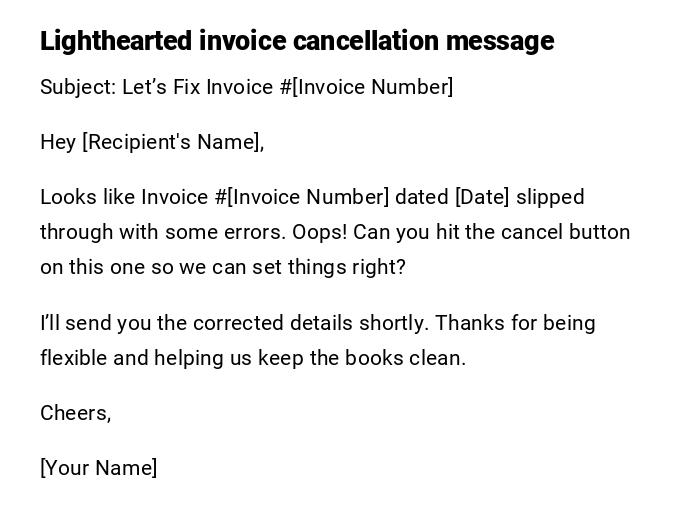Click the [Invoice Number] placeholder in subject
This screenshot has height=530, width=700.
(373, 87)
